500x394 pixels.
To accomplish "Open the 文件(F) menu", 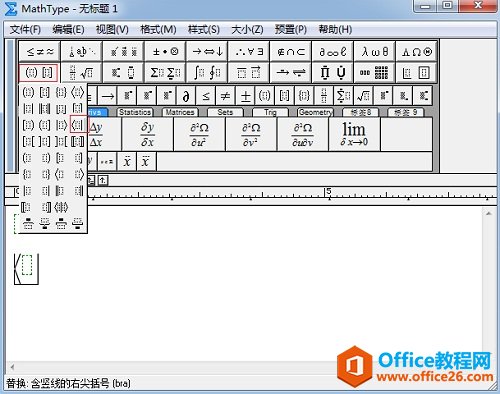I will [25, 30].
